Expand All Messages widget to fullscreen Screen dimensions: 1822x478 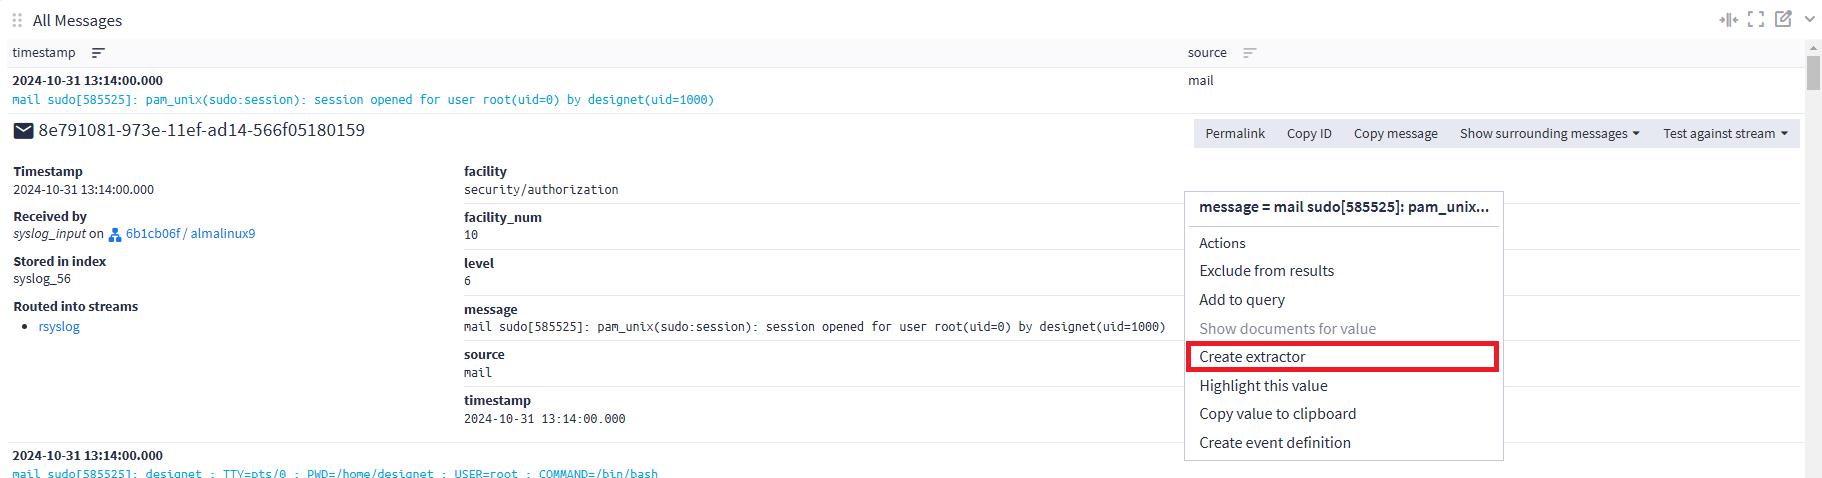click(1756, 20)
